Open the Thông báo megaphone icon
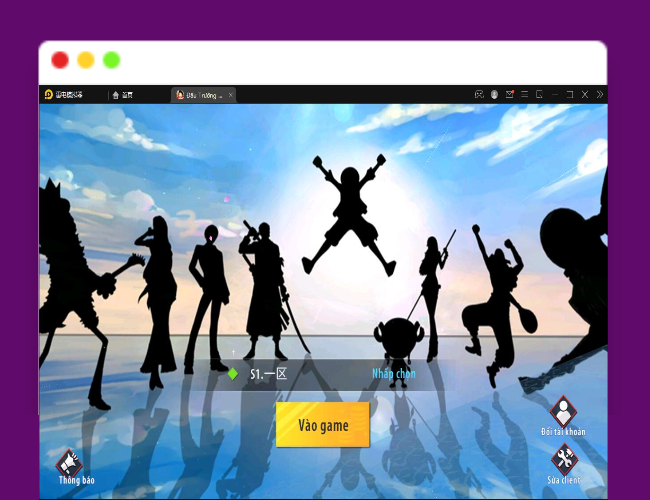The height and width of the screenshot is (500, 650). click(70, 463)
